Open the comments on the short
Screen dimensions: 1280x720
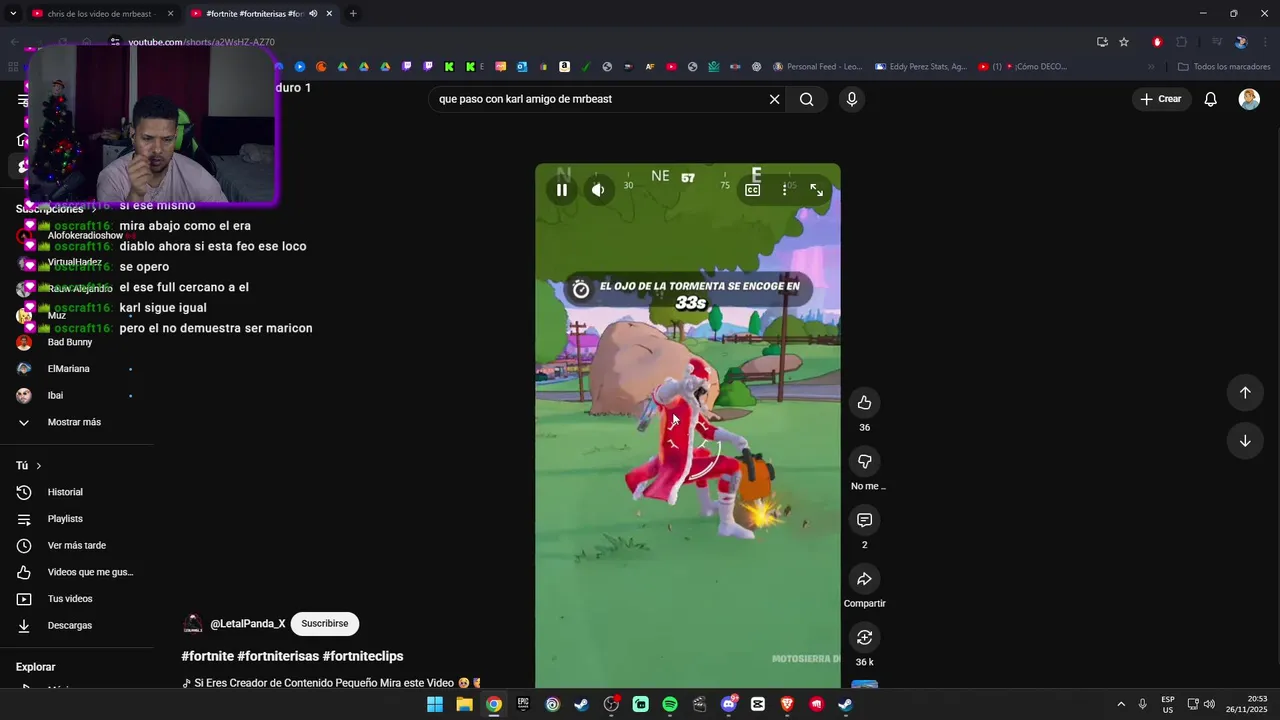864,520
